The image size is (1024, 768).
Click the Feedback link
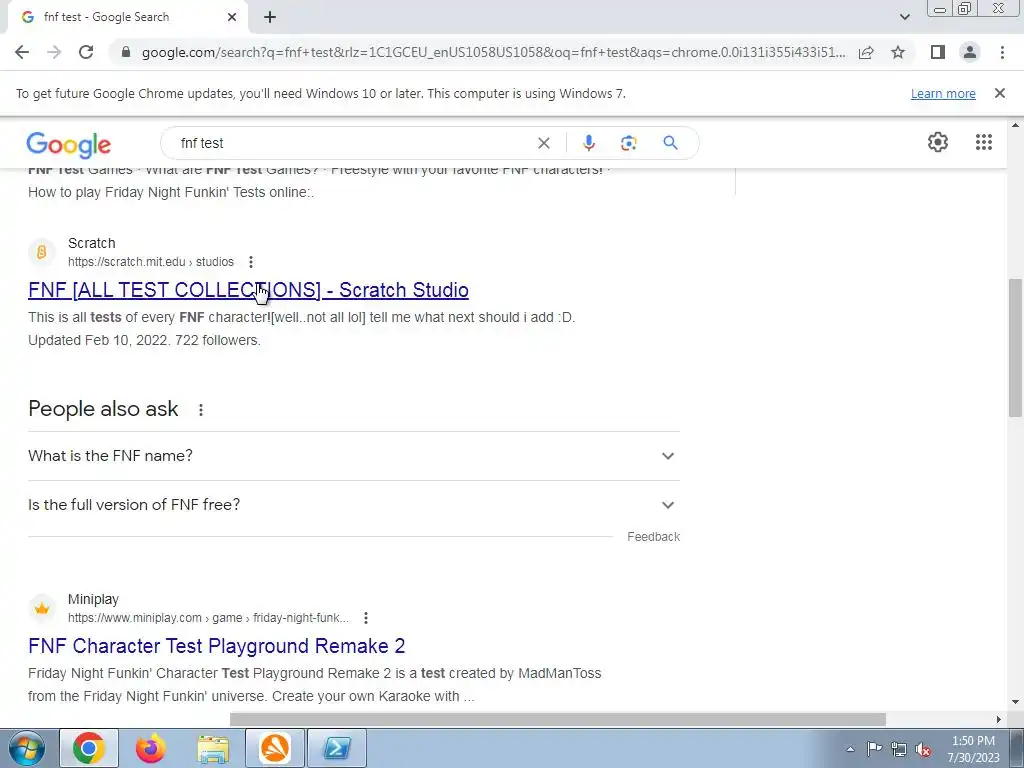(x=653, y=537)
